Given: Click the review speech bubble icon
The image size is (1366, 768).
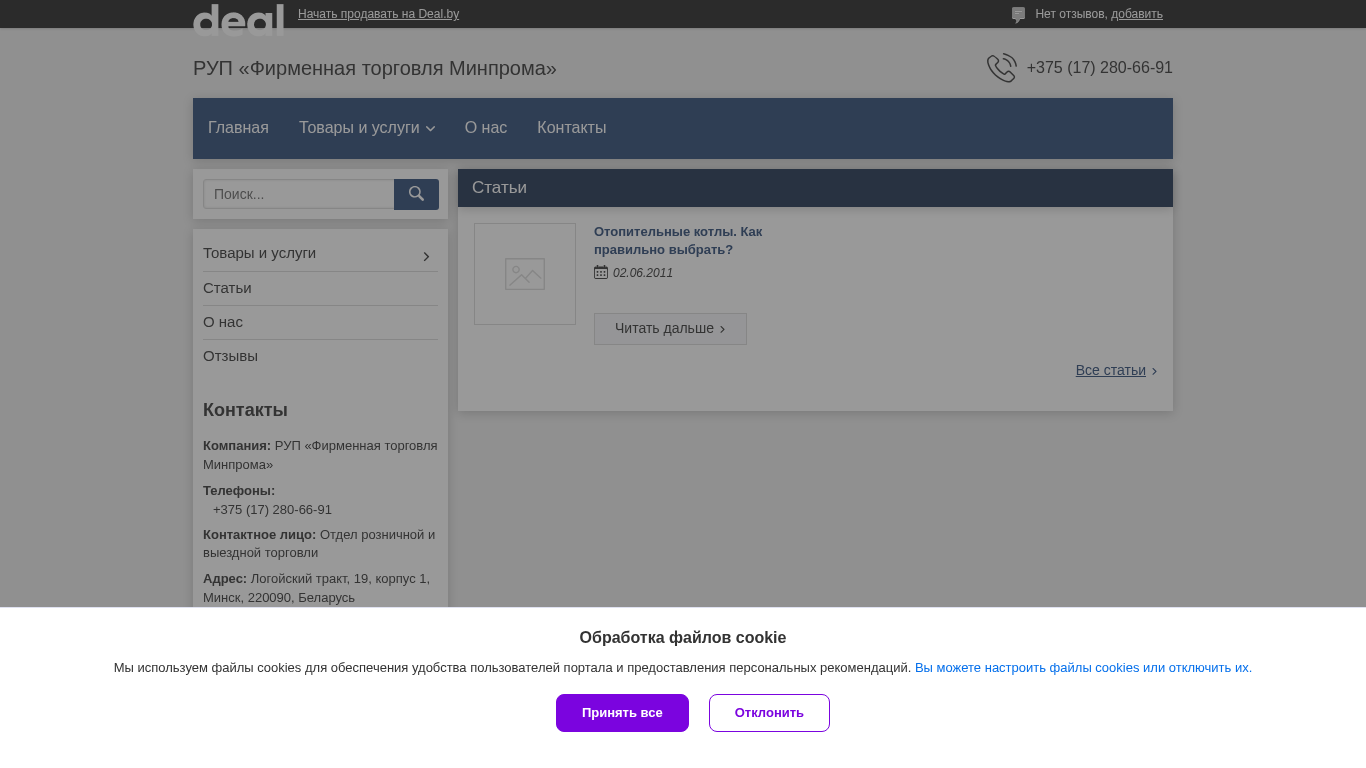Looking at the screenshot, I should (x=1018, y=15).
